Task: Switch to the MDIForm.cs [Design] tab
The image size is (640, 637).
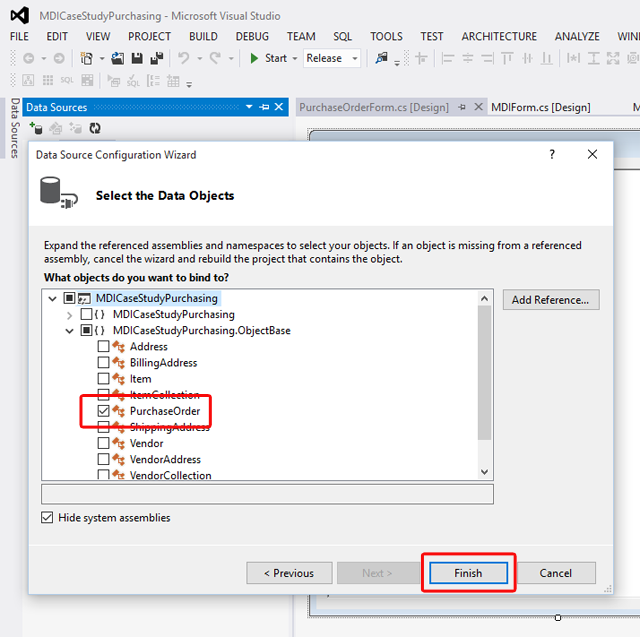Action: [x=540, y=107]
